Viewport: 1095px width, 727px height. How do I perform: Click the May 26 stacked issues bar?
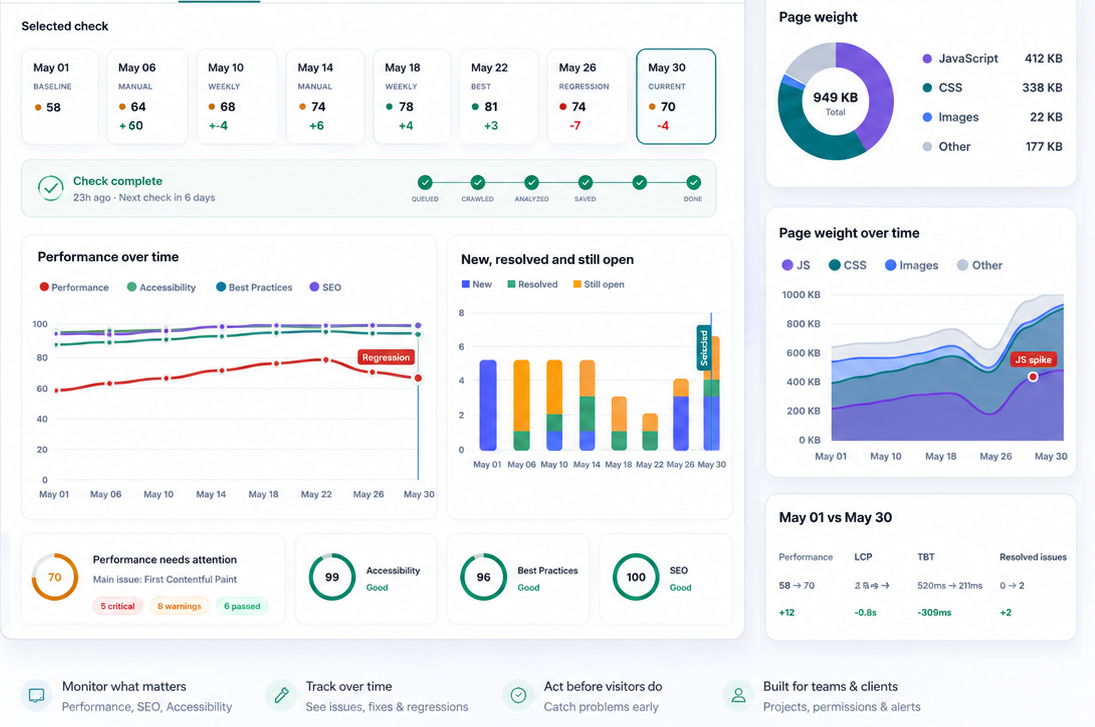point(681,415)
